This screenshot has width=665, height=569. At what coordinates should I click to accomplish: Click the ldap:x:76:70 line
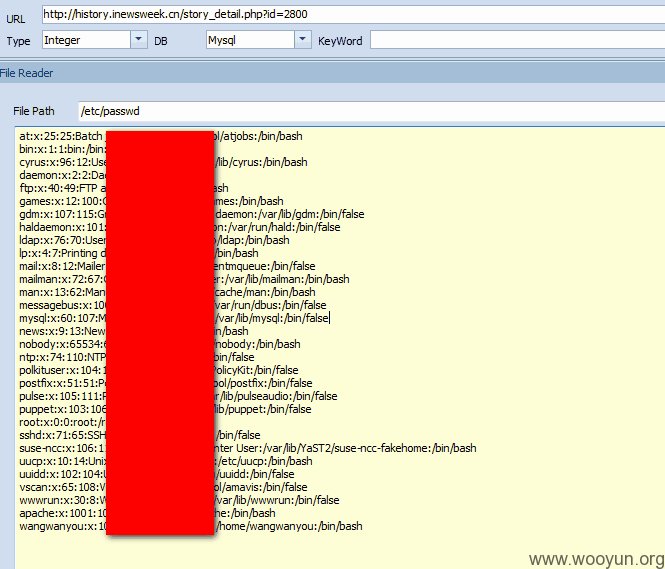[x=154, y=240]
